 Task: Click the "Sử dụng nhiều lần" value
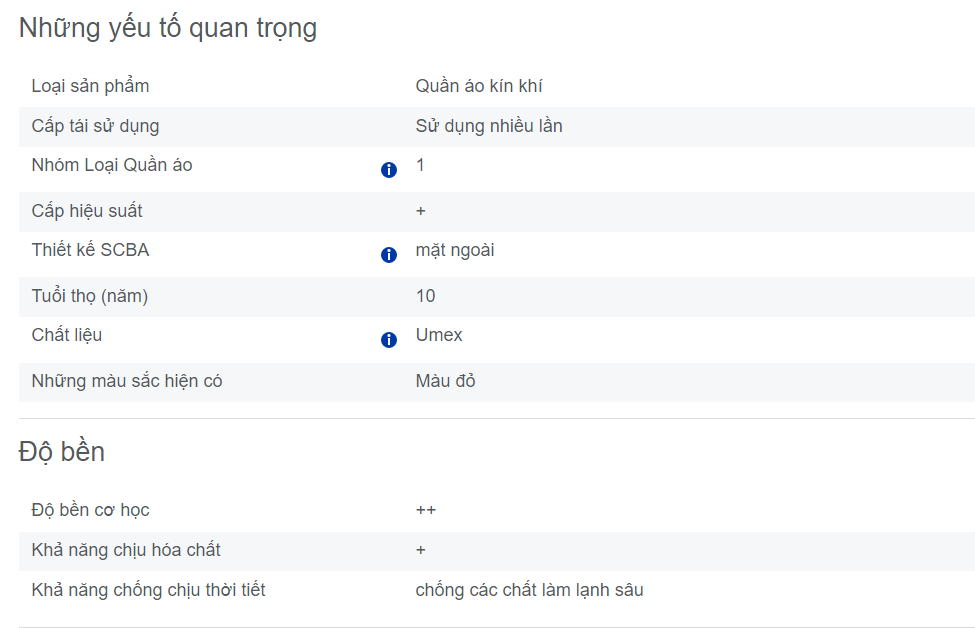tap(489, 126)
